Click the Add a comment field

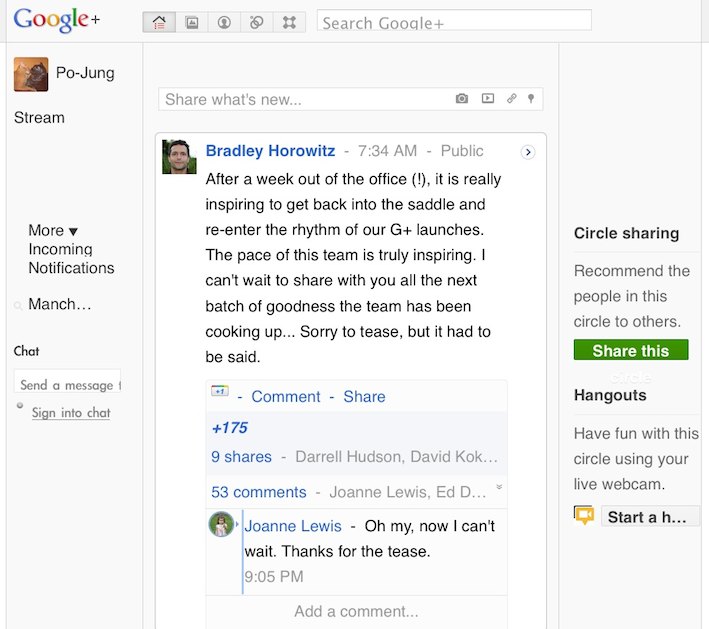(x=356, y=611)
